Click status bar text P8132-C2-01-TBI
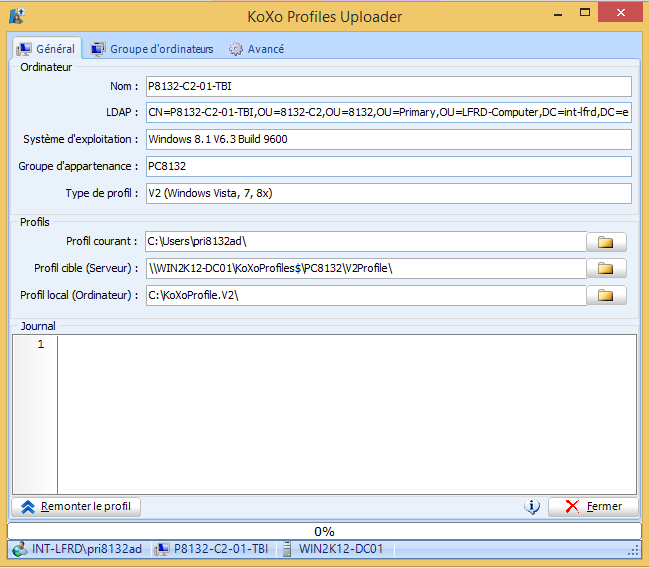 (221, 549)
